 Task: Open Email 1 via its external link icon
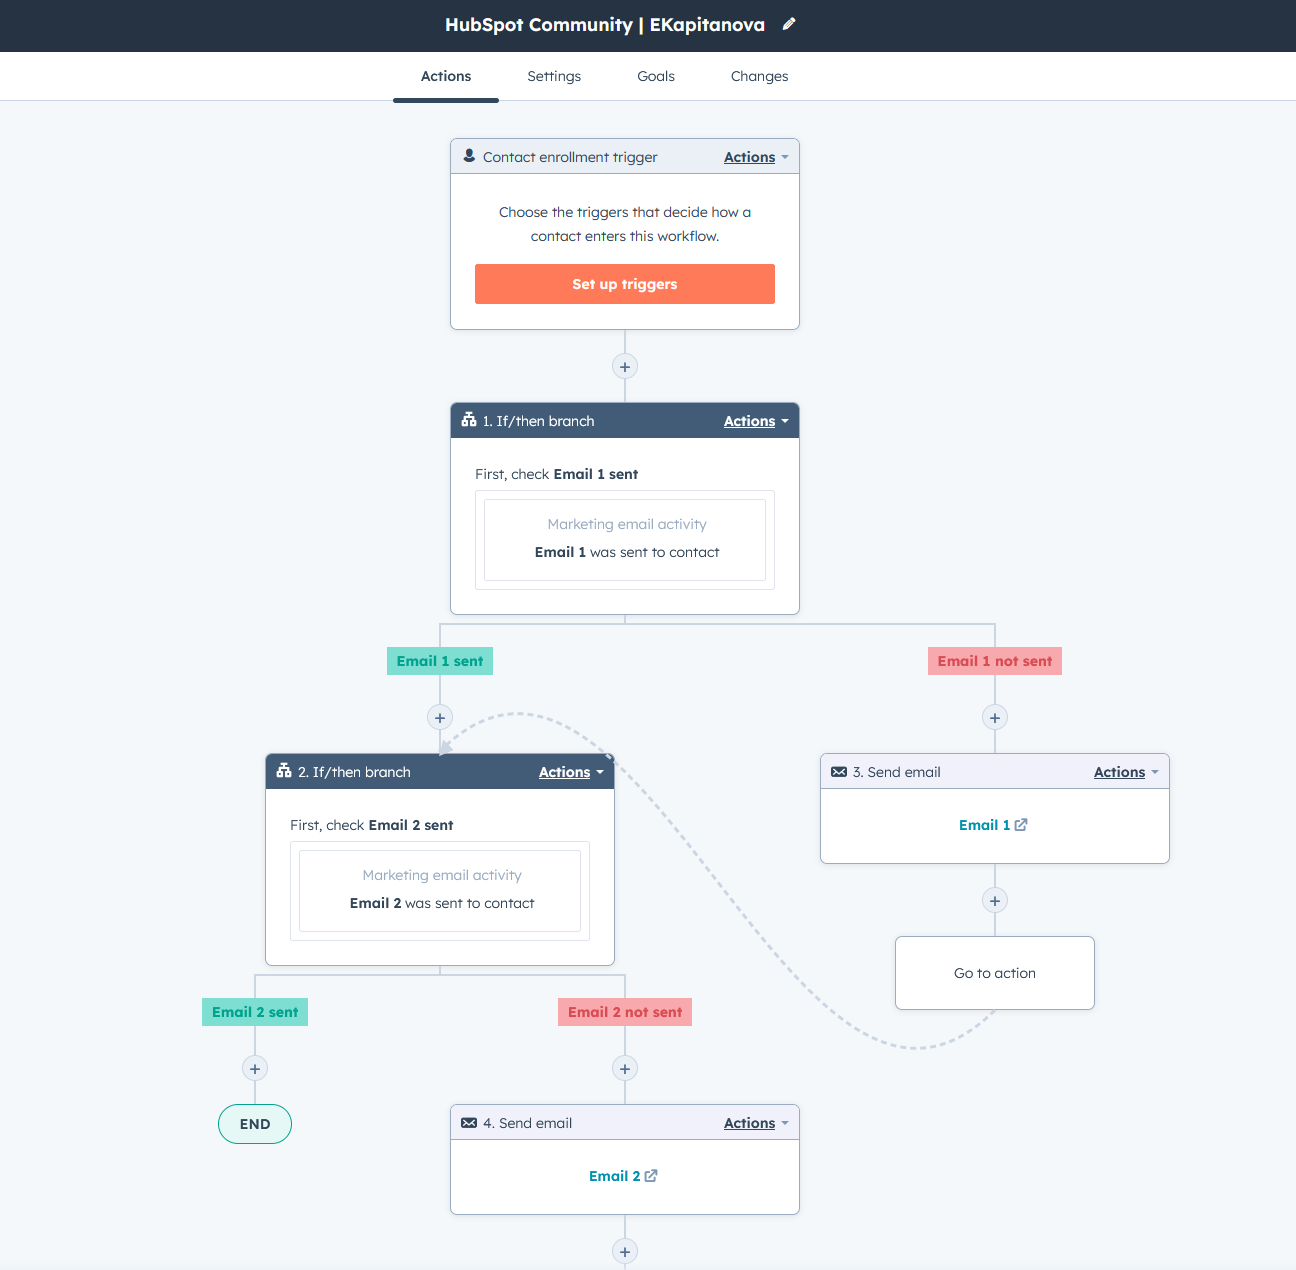coord(1020,824)
